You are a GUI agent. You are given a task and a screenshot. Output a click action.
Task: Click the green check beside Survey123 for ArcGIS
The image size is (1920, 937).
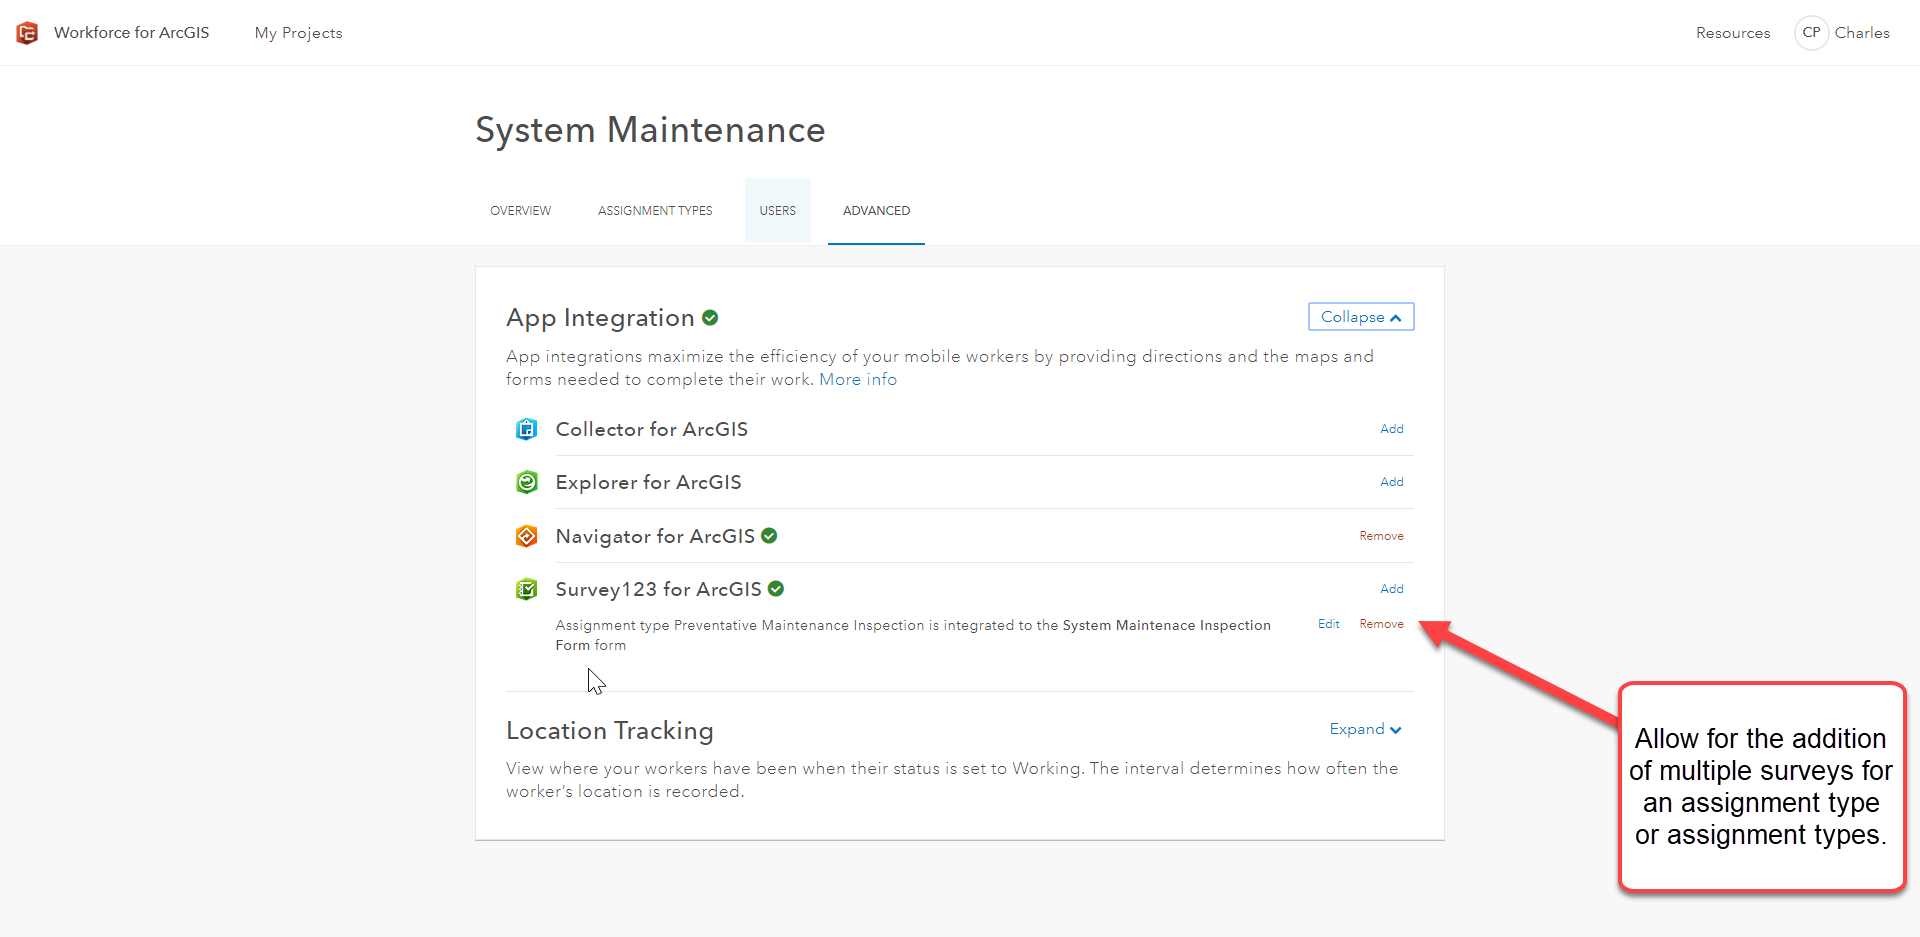(x=776, y=589)
